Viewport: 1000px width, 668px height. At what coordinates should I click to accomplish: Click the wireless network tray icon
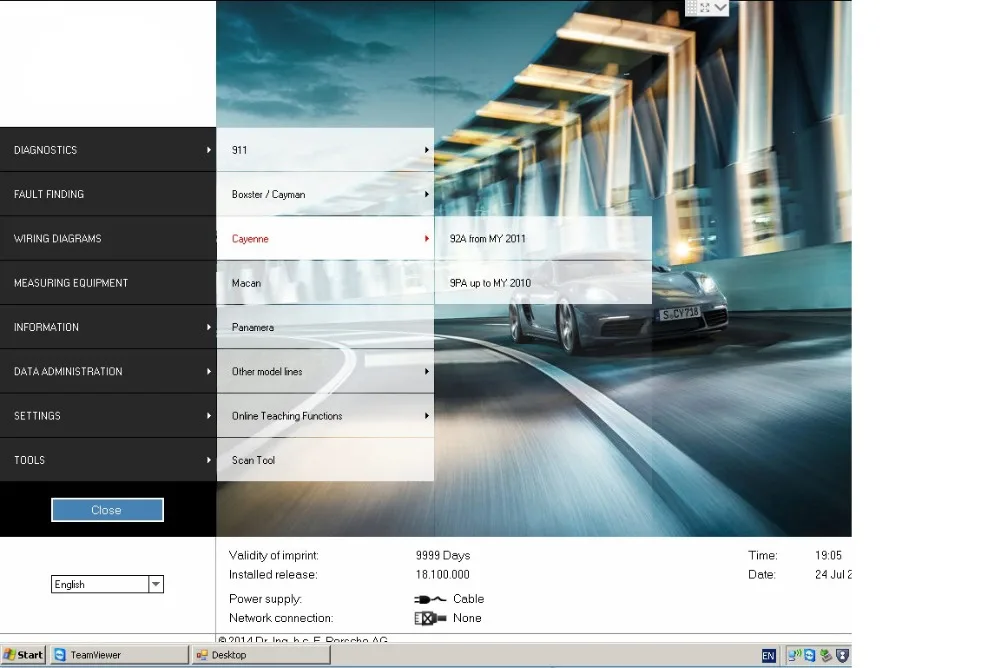(x=794, y=655)
